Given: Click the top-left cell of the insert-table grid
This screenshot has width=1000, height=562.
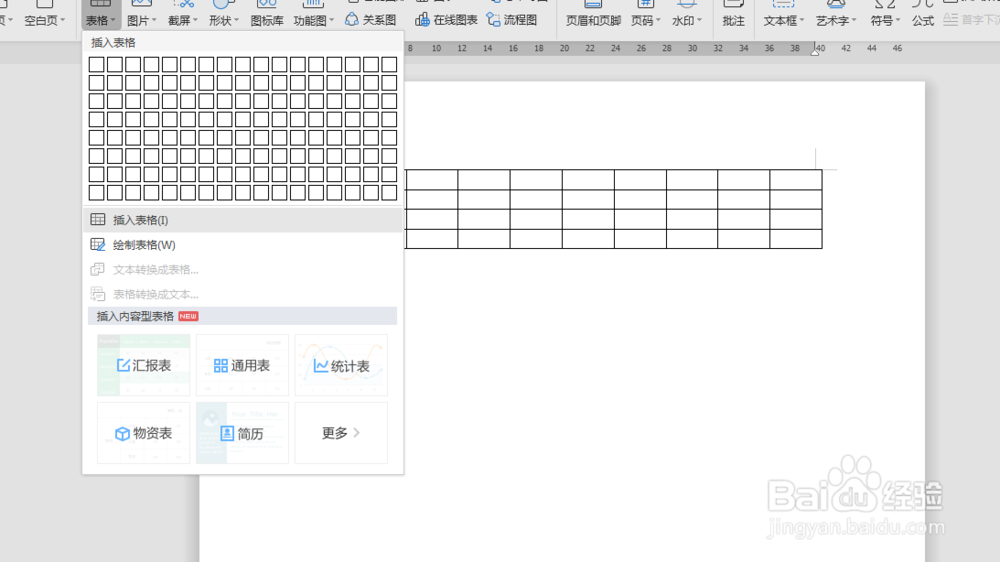Looking at the screenshot, I should tap(96, 64).
